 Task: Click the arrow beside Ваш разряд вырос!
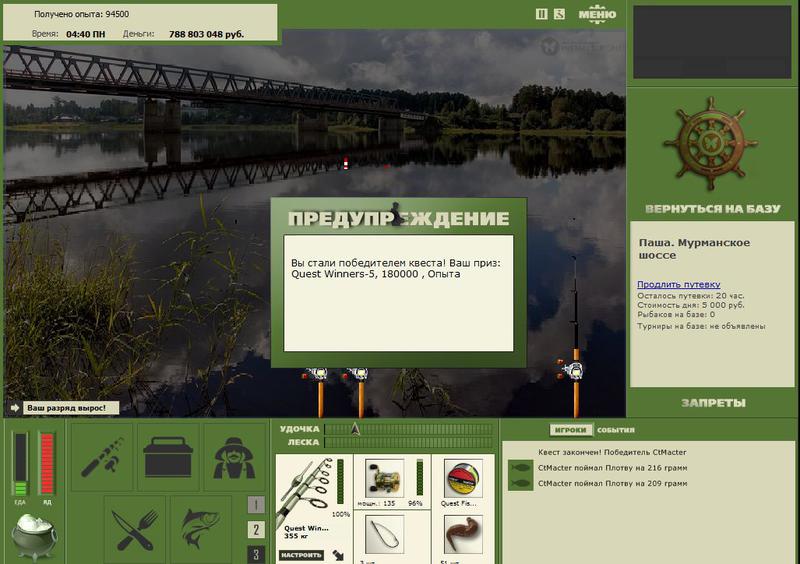tap(14, 408)
